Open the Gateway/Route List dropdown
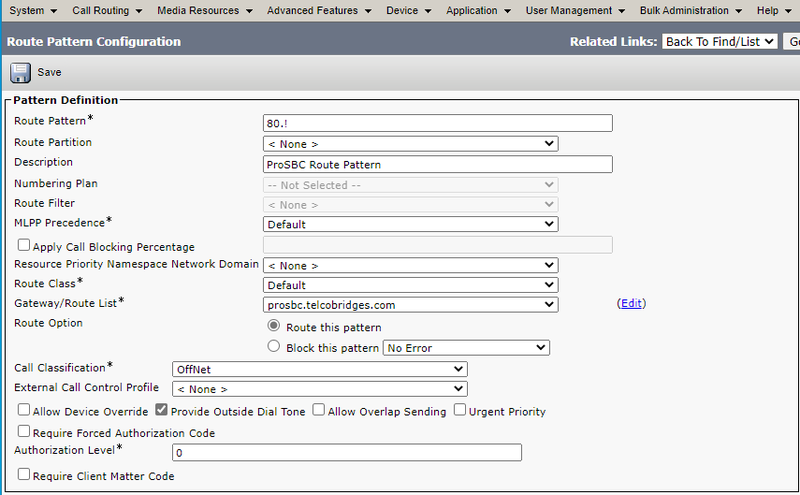 click(x=410, y=305)
